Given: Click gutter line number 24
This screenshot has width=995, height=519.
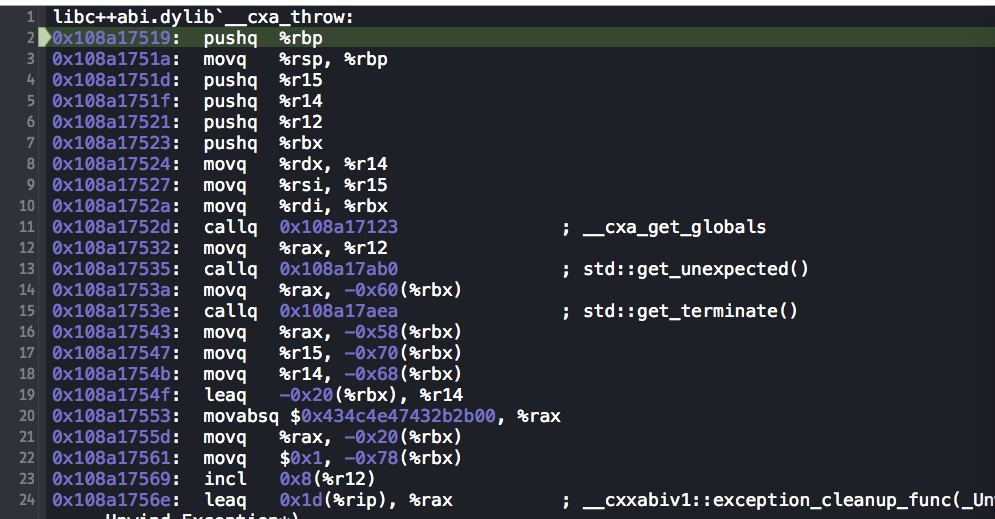Looking at the screenshot, I should tap(30, 500).
